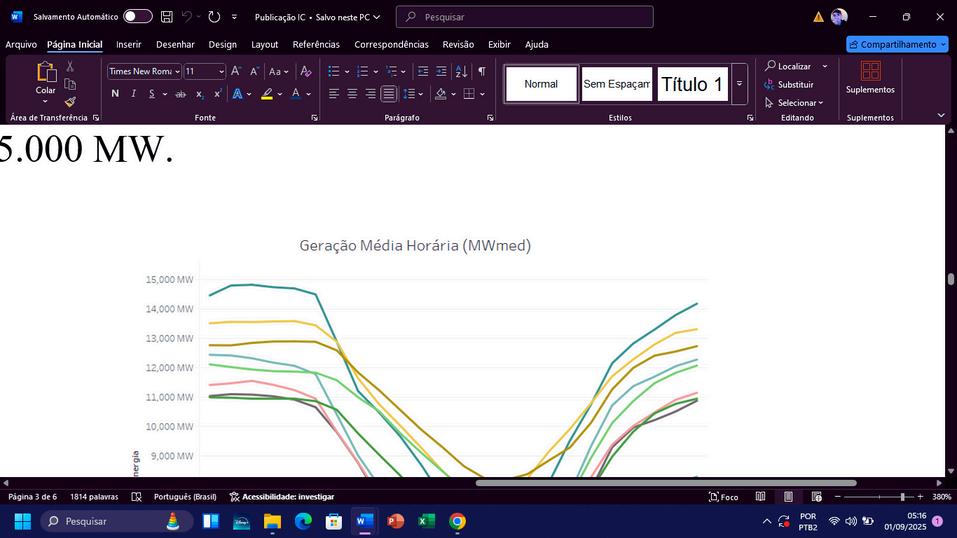
Task: Click Localizar find button
Action: tap(789, 66)
